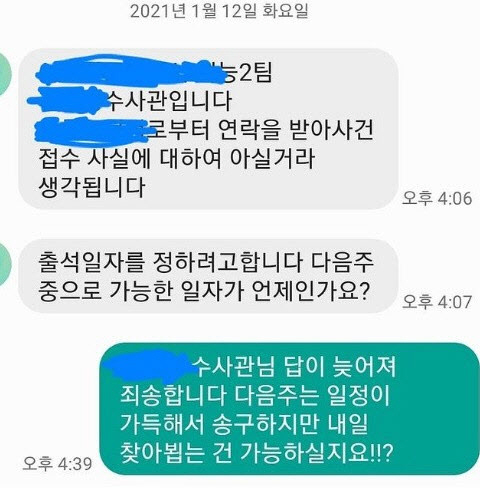
Task: Tap the 오후 4:07 timestamp
Action: pos(437,302)
